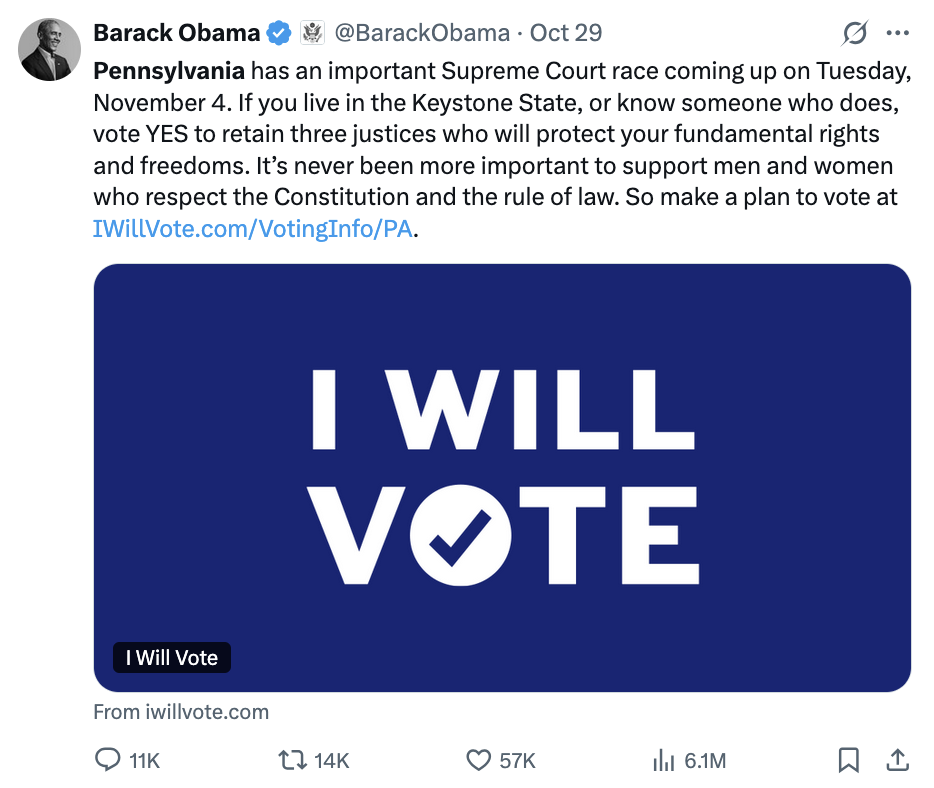The width and height of the screenshot is (934, 788).
Task: Open the share icon to share the post
Action: click(896, 761)
